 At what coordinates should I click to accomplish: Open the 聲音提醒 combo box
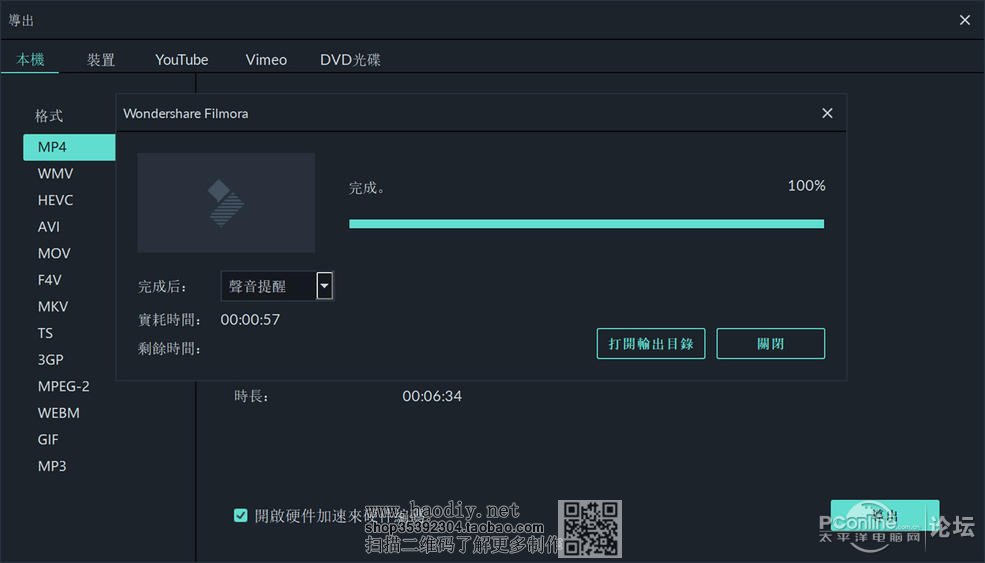coord(267,286)
